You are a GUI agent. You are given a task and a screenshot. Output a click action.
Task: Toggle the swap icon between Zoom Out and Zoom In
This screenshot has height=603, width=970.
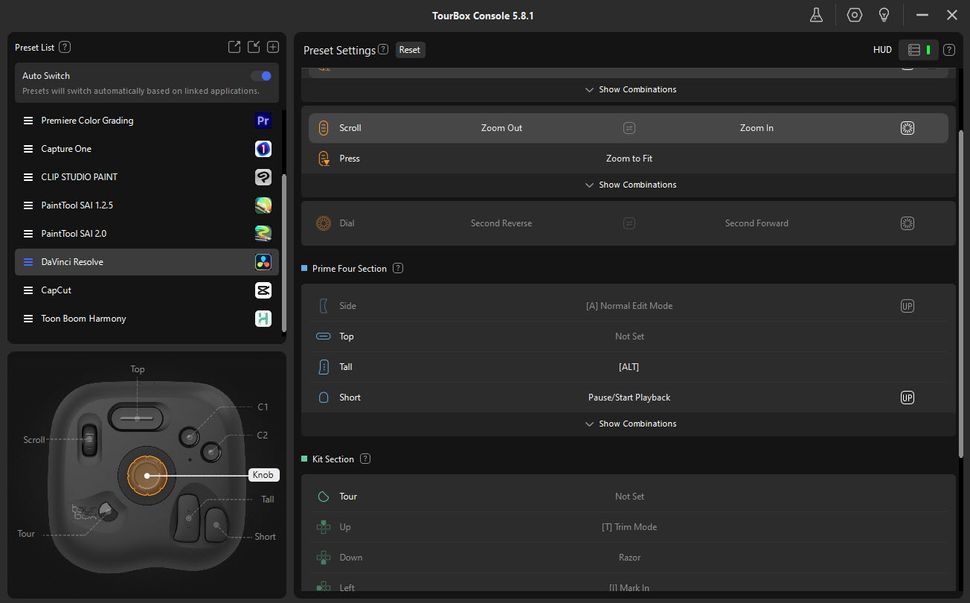(629, 128)
